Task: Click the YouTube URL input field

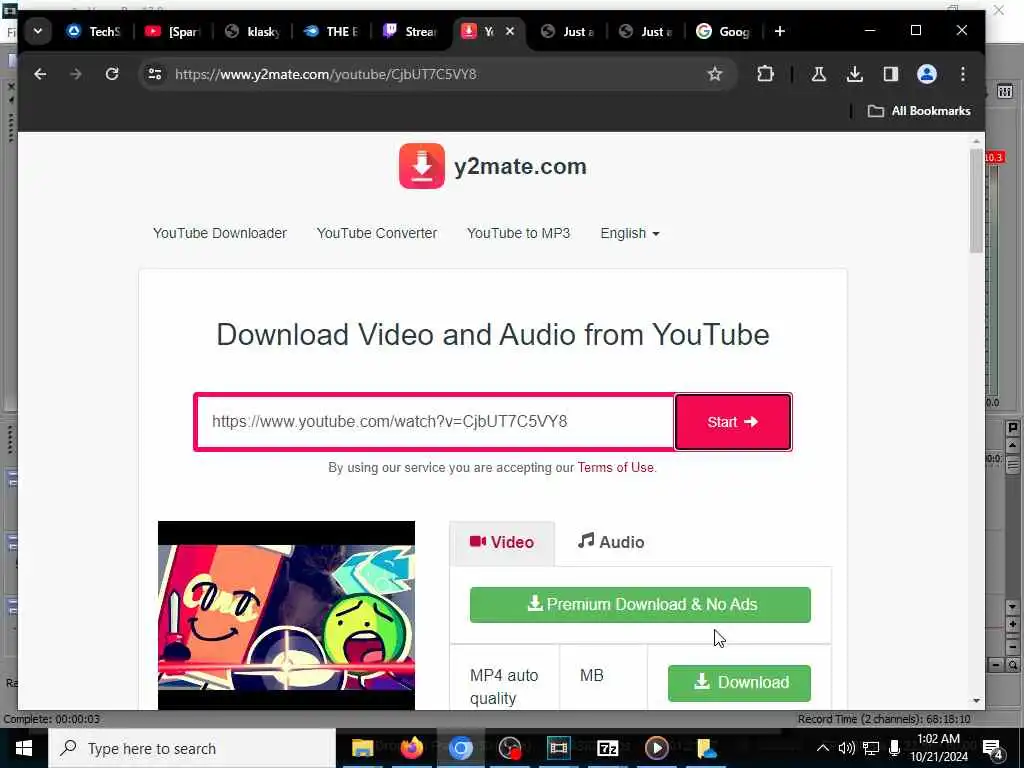Action: 435,422
